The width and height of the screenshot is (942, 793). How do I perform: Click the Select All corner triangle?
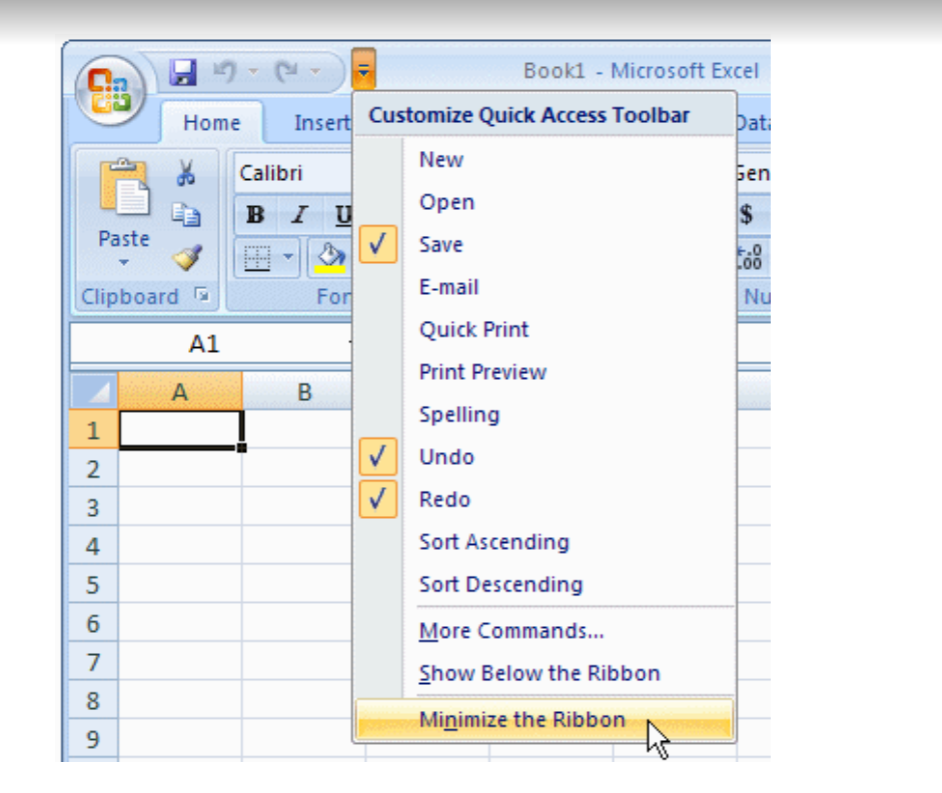pyautogui.click(x=94, y=392)
